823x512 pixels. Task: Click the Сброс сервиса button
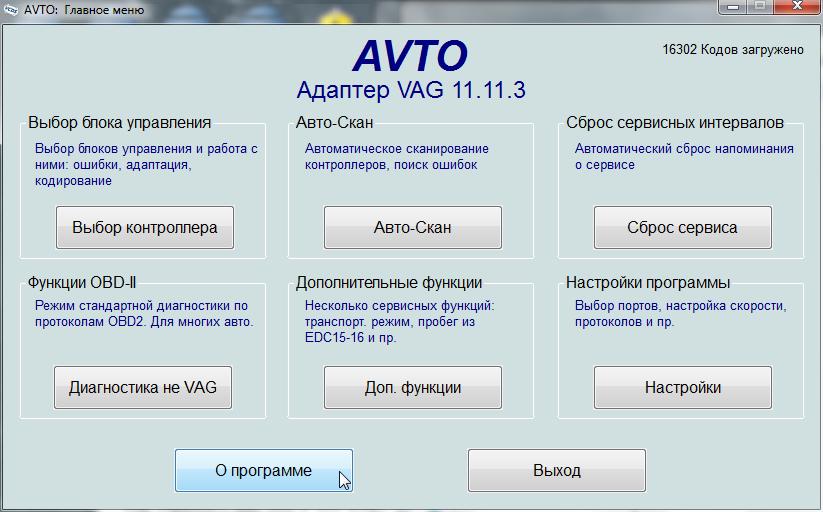point(683,227)
